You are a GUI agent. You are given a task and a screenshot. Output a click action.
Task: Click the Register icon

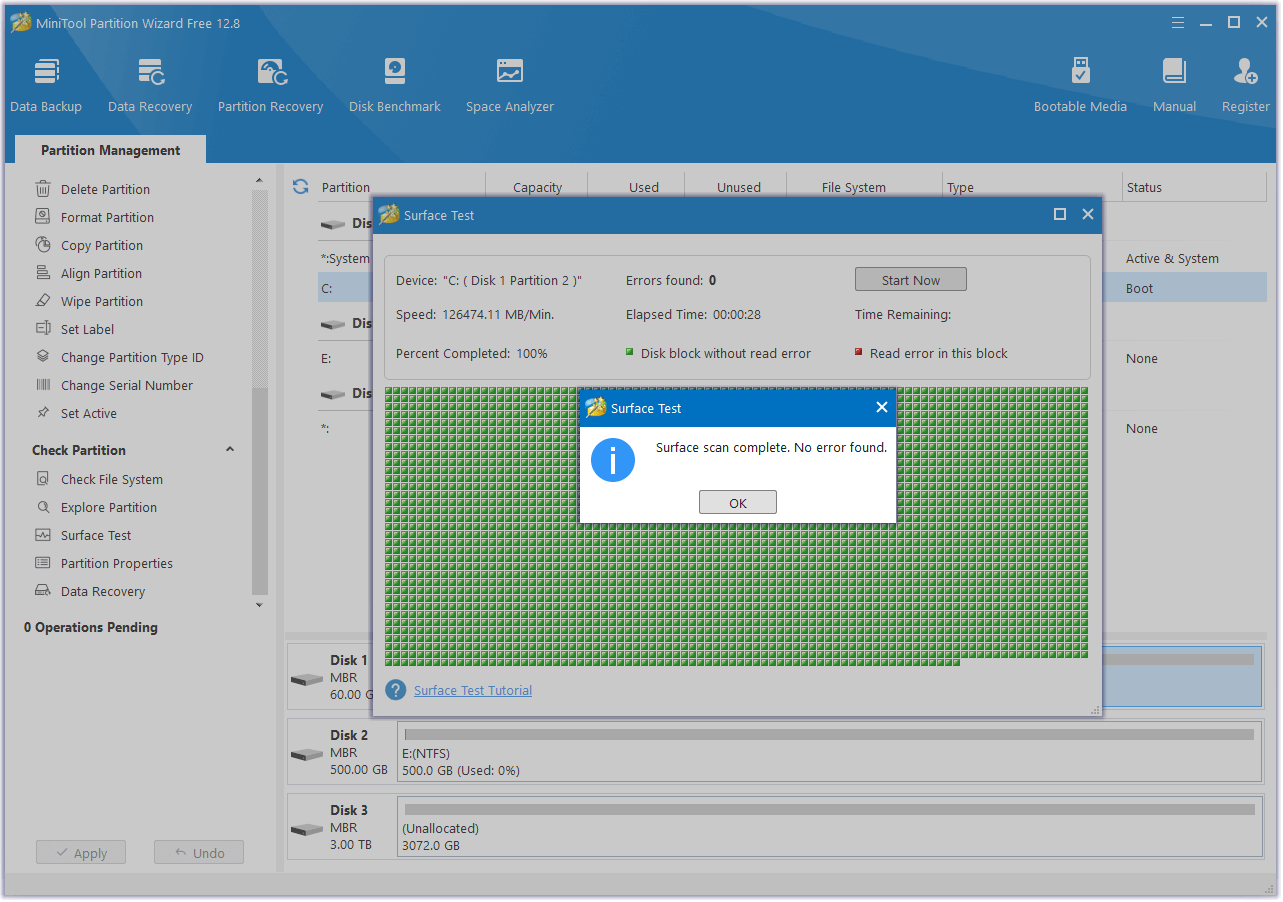(x=1246, y=86)
